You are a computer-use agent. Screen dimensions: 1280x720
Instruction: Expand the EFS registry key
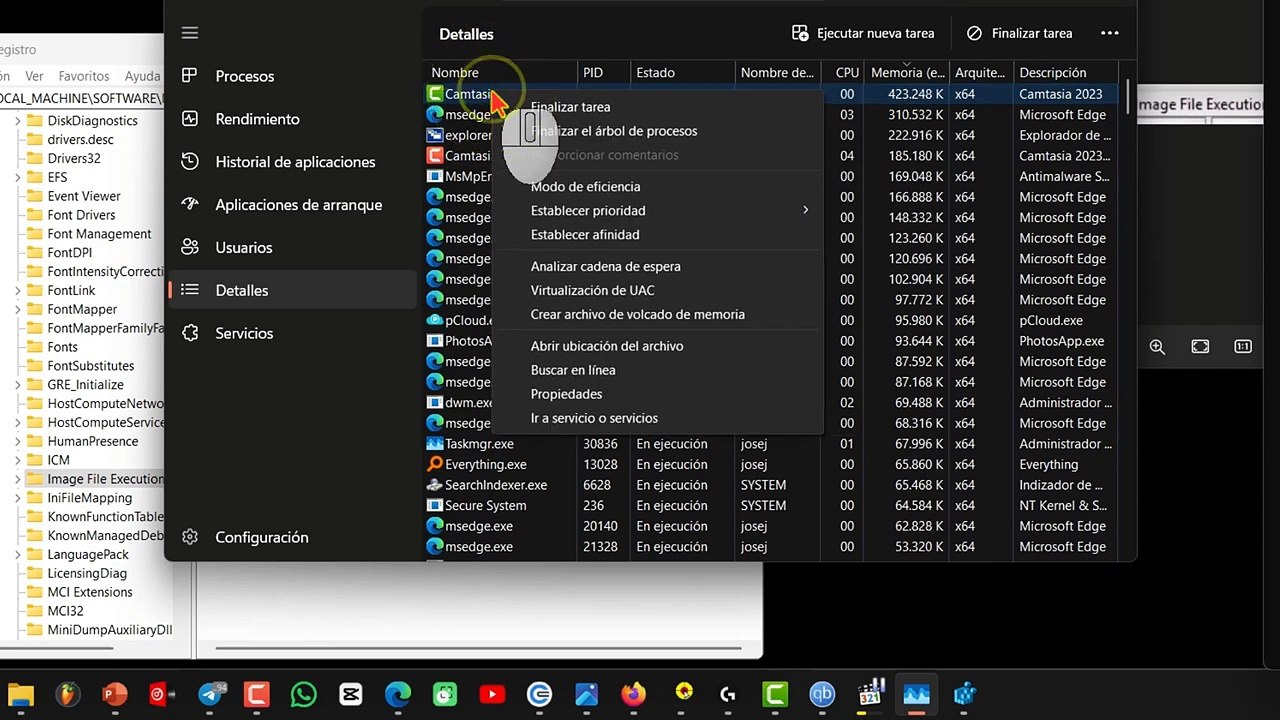pos(18,178)
